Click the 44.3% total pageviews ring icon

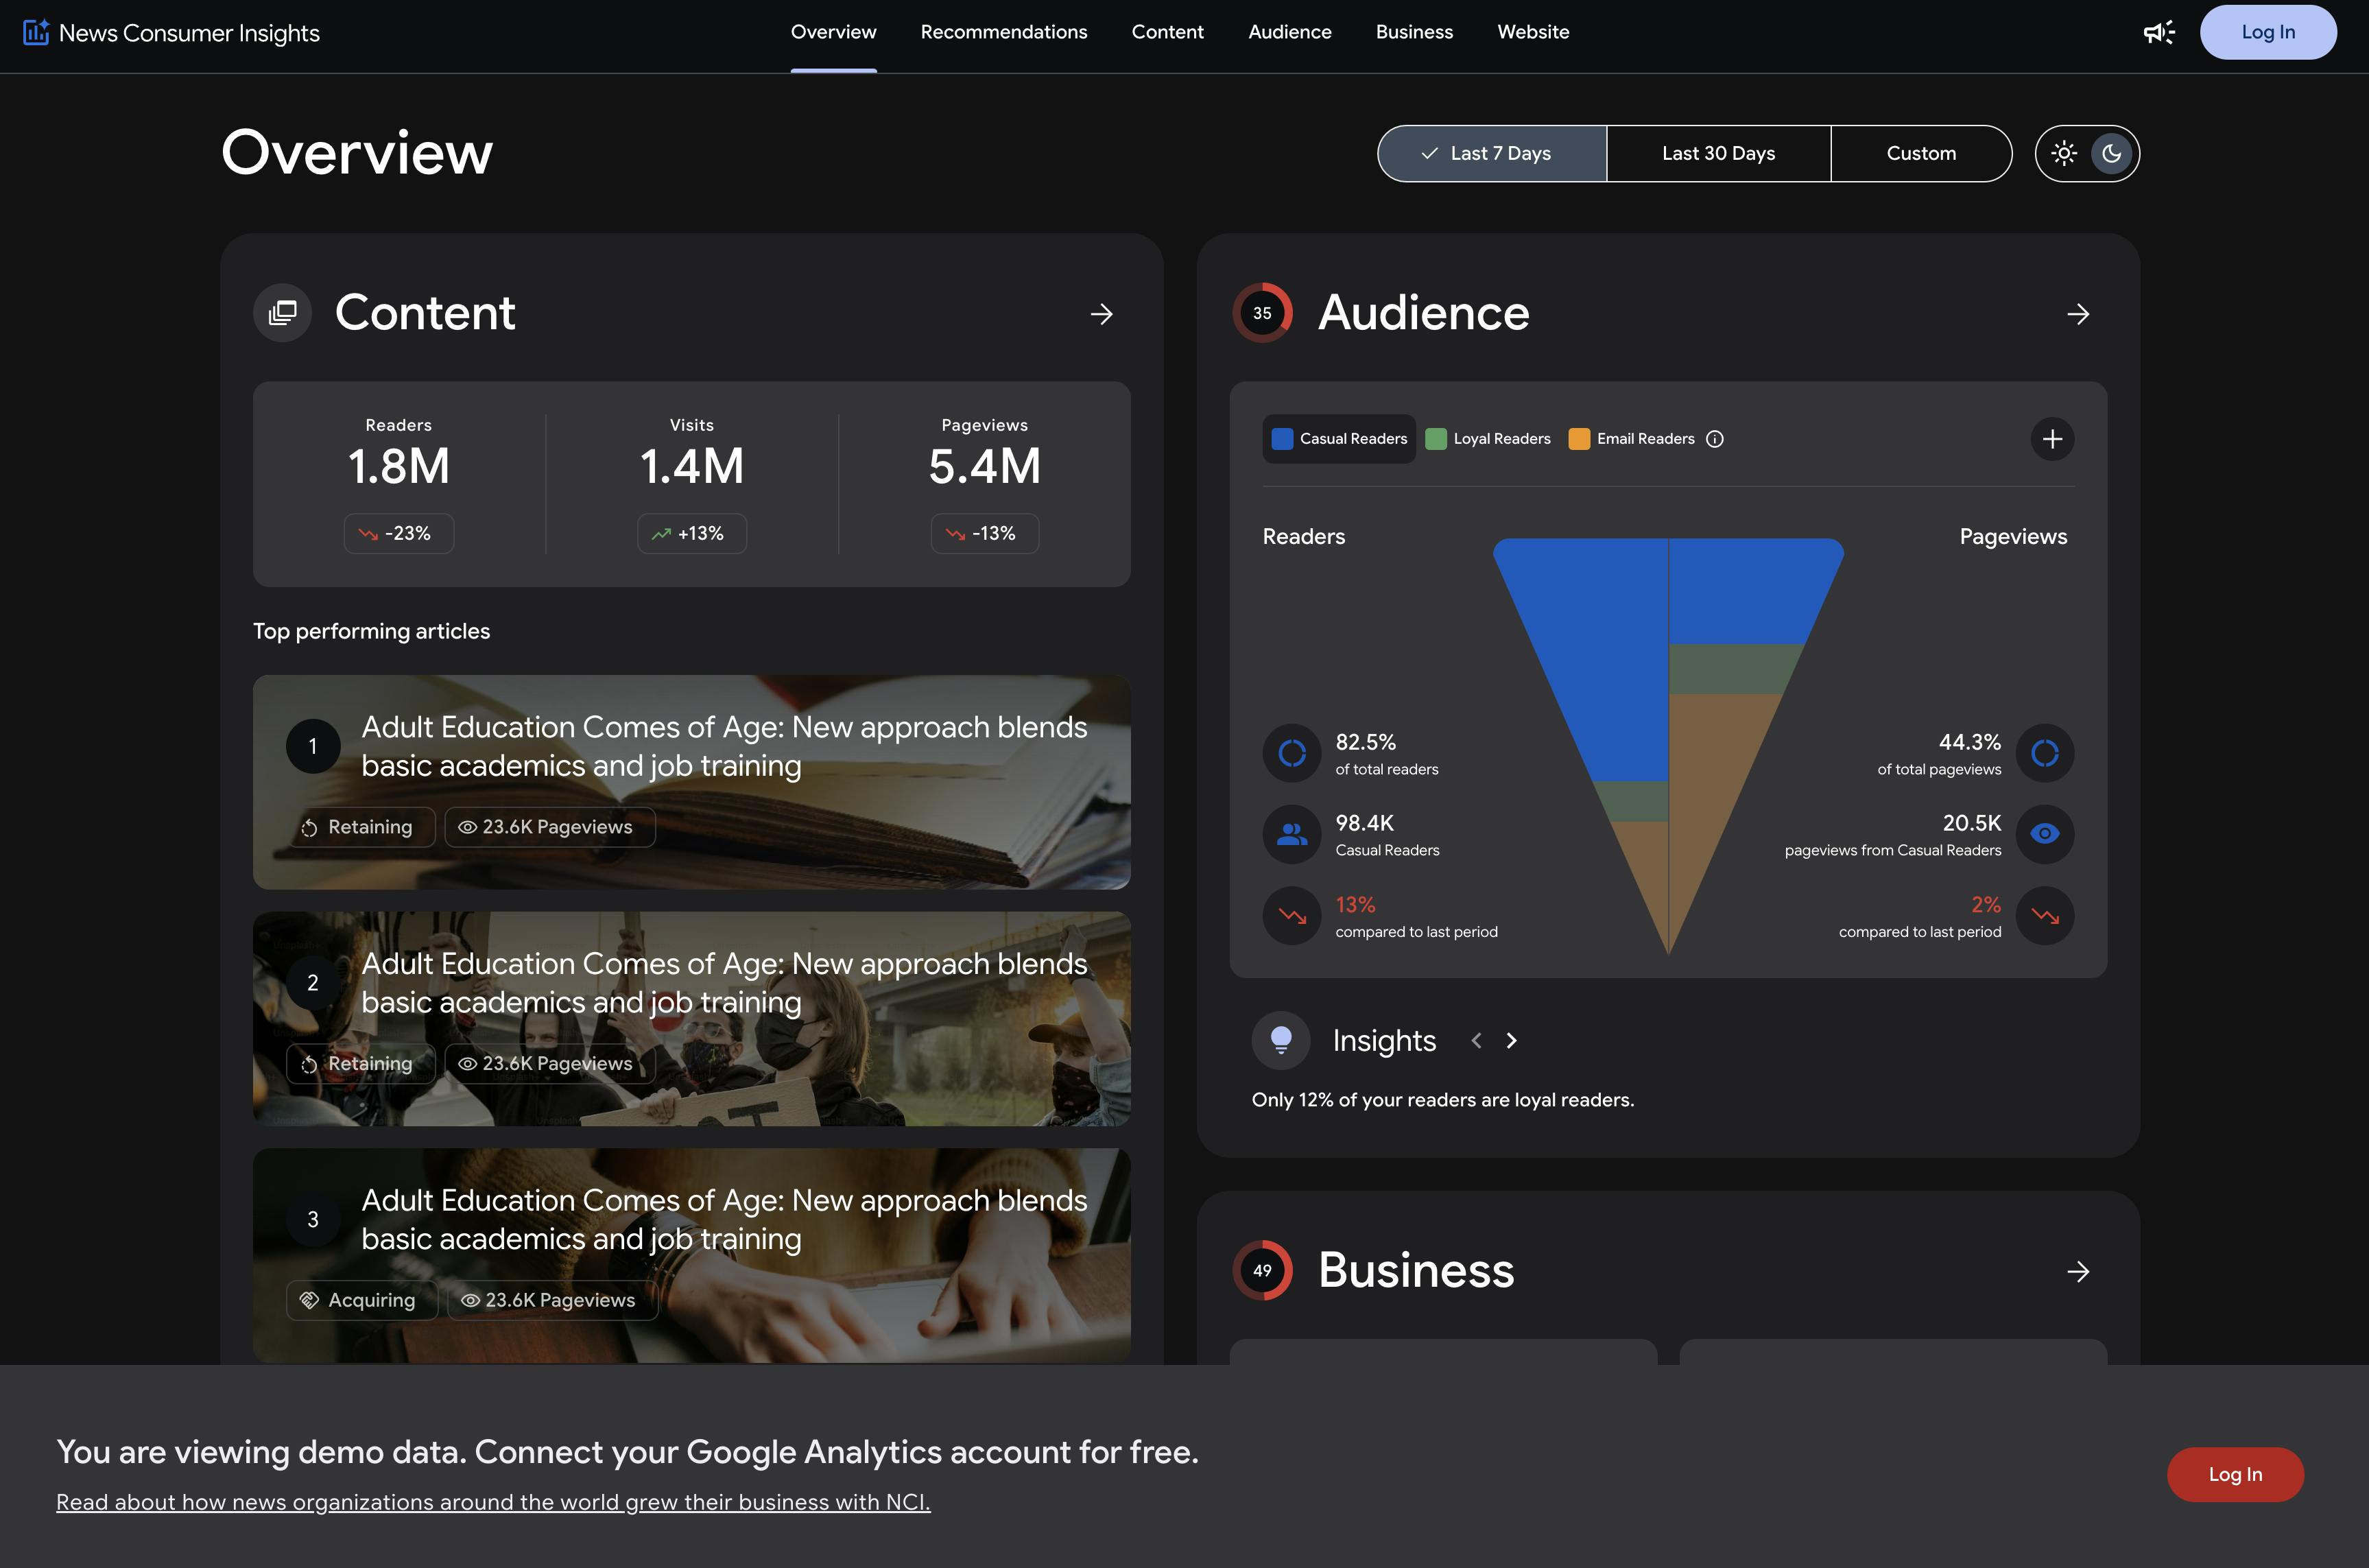(2045, 752)
